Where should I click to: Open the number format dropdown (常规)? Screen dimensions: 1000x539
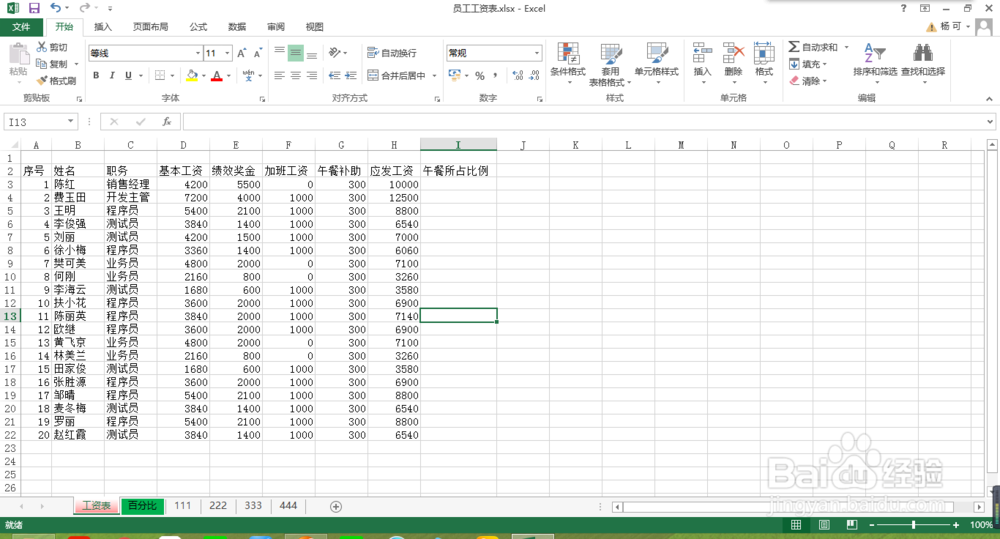point(537,53)
